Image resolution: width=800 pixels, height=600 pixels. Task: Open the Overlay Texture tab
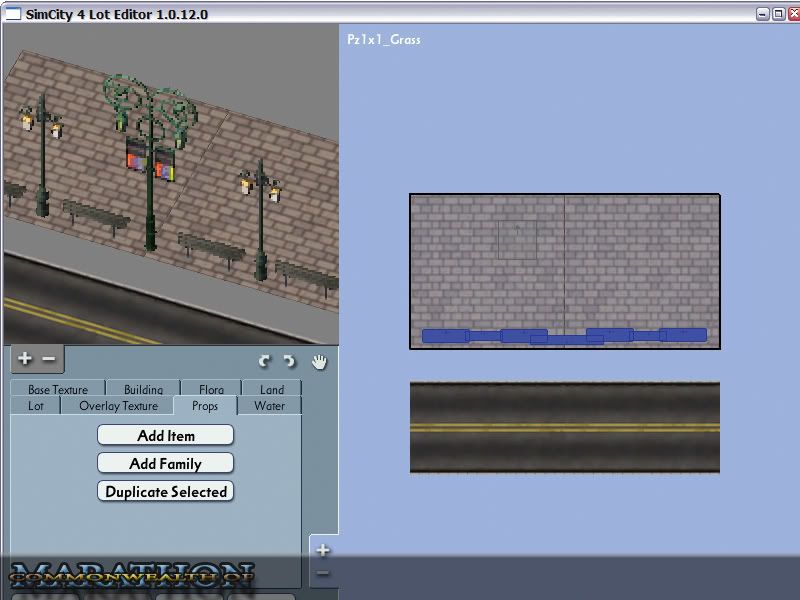tap(118, 406)
